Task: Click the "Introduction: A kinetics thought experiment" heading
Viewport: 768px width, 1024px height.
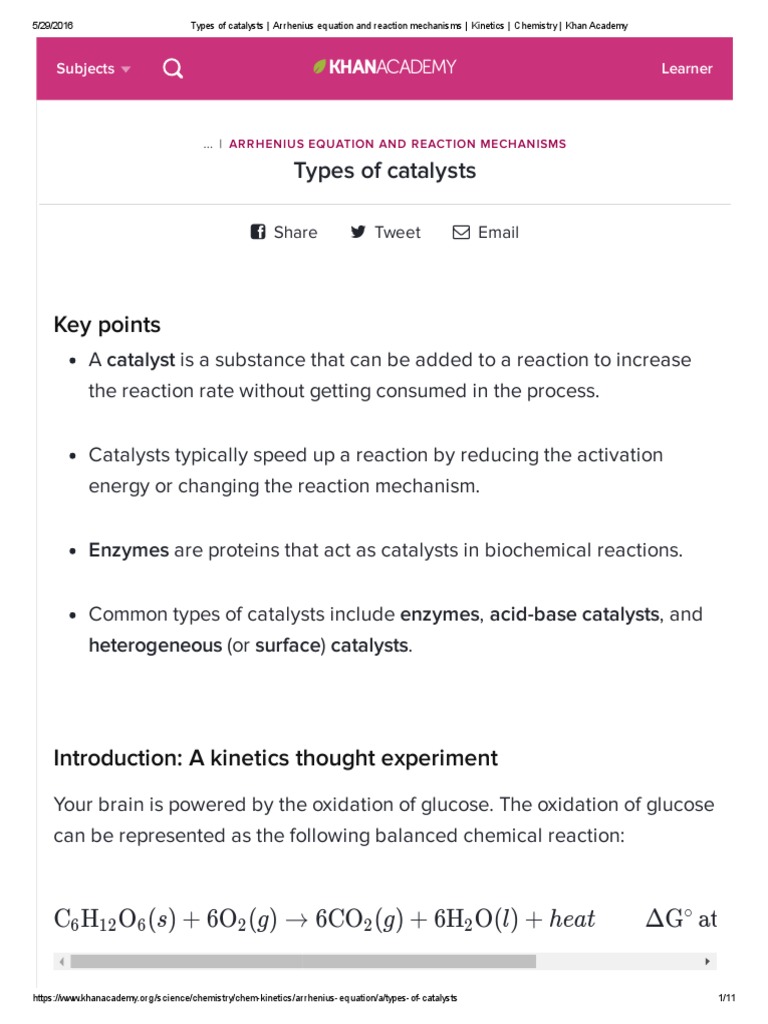Action: (x=275, y=758)
